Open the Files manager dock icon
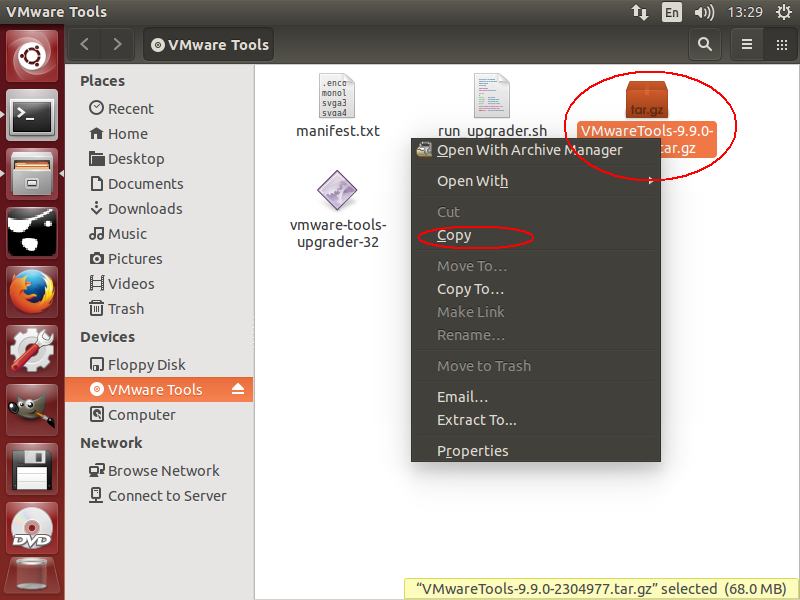The height and width of the screenshot is (600, 800). tap(32, 174)
